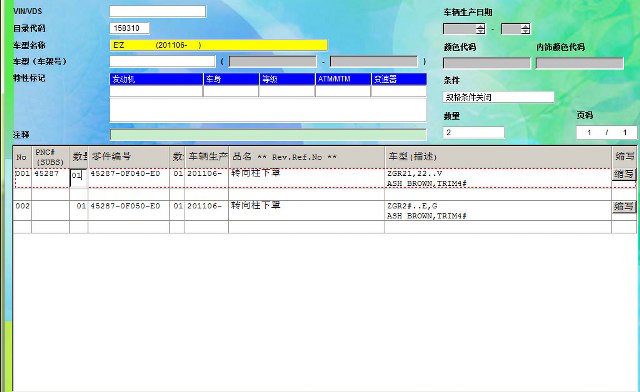Viewport: 640px width, 392px height.
Task: Click the 缩写 column header
Action: tap(624, 157)
